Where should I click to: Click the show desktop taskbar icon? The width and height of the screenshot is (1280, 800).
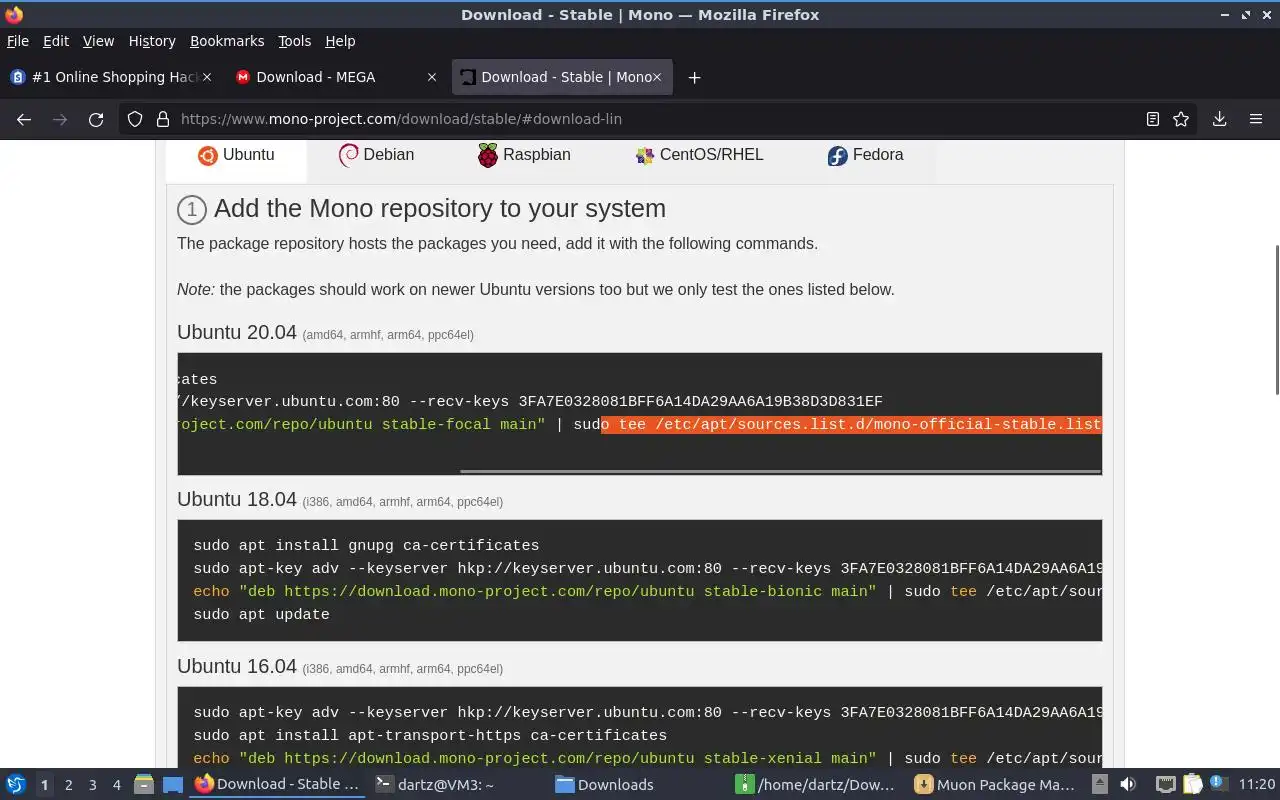click(x=172, y=785)
